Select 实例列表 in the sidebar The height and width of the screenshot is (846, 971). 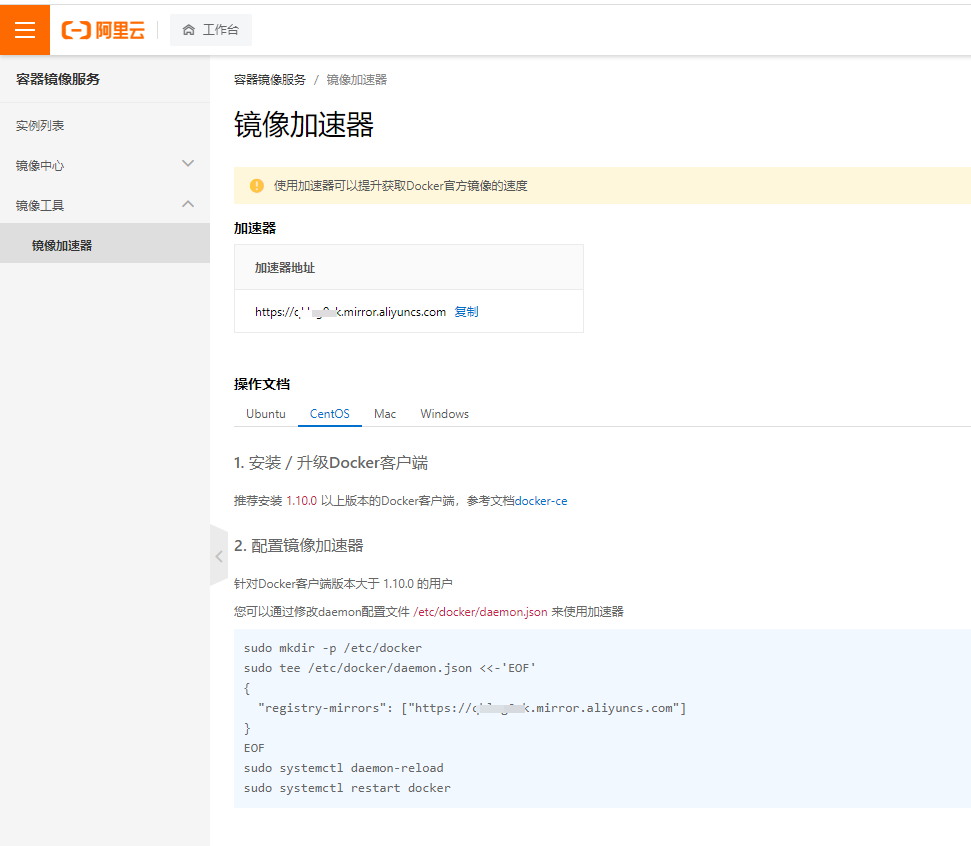click(40, 126)
